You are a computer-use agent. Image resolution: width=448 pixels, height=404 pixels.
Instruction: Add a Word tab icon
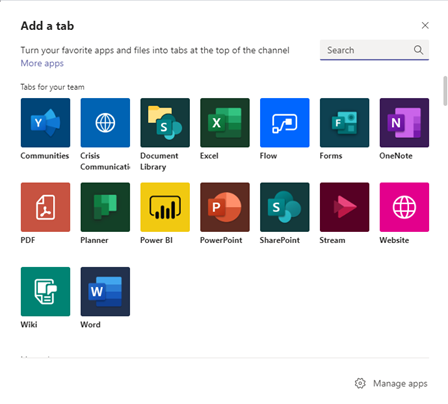[x=105, y=292]
